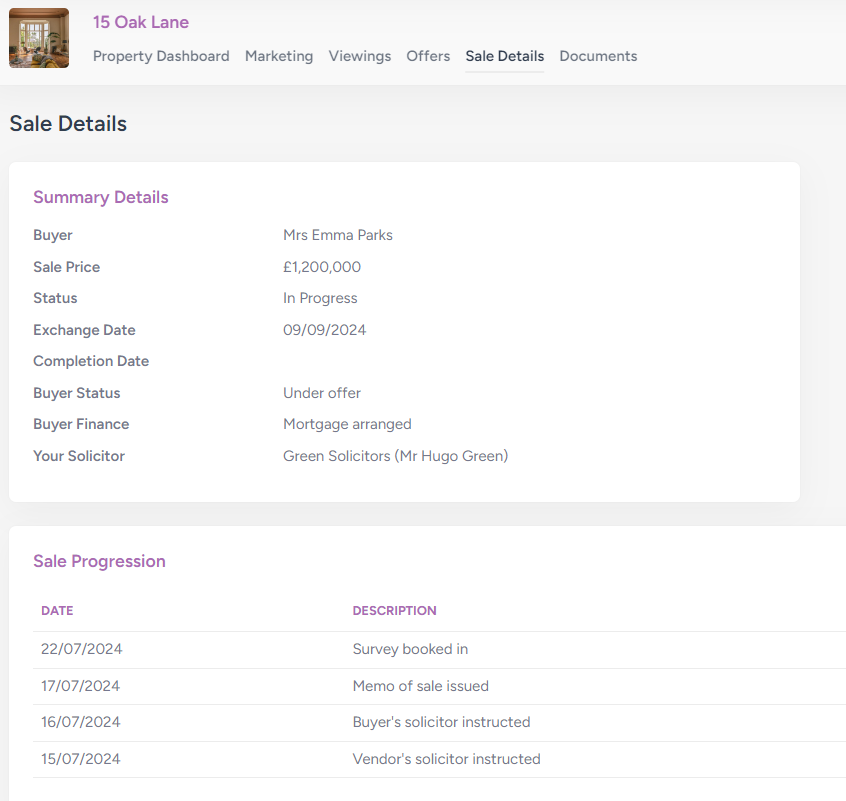This screenshot has width=846, height=801.
Task: Go to the Viewings tab
Action: coord(360,56)
